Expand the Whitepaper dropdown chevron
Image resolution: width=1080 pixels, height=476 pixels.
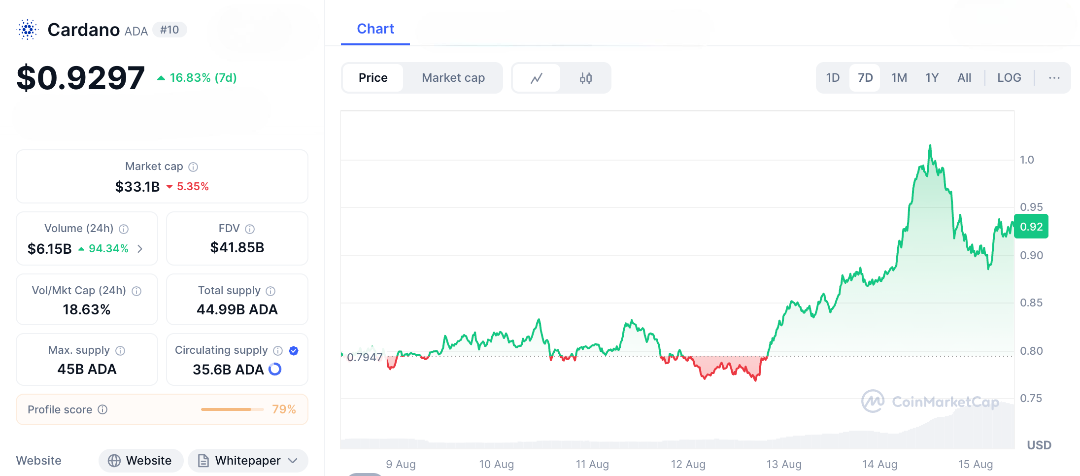pyautogui.click(x=292, y=460)
